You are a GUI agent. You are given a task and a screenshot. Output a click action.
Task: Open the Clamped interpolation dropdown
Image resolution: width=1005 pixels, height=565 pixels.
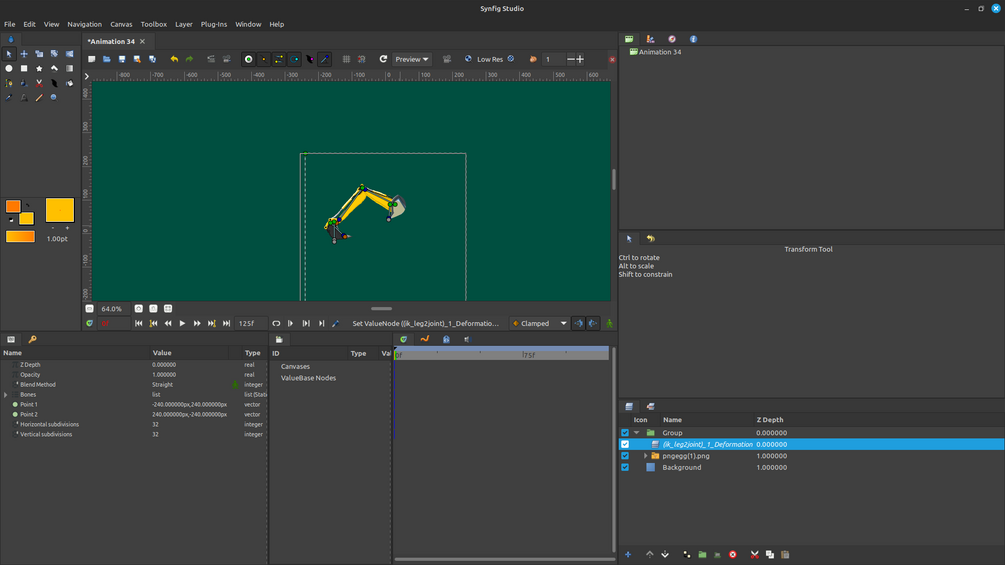pos(540,323)
